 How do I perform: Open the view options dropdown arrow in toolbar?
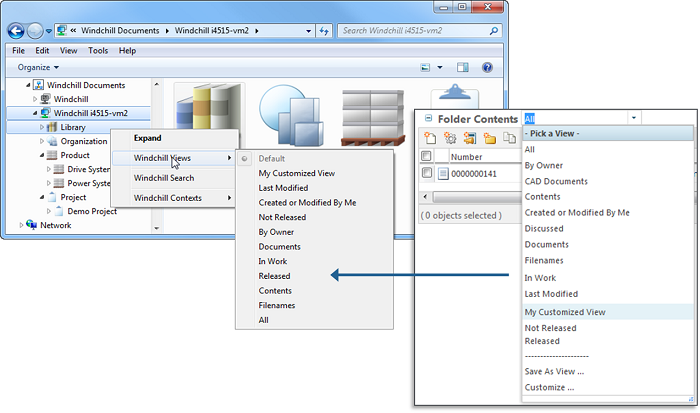tap(440, 67)
